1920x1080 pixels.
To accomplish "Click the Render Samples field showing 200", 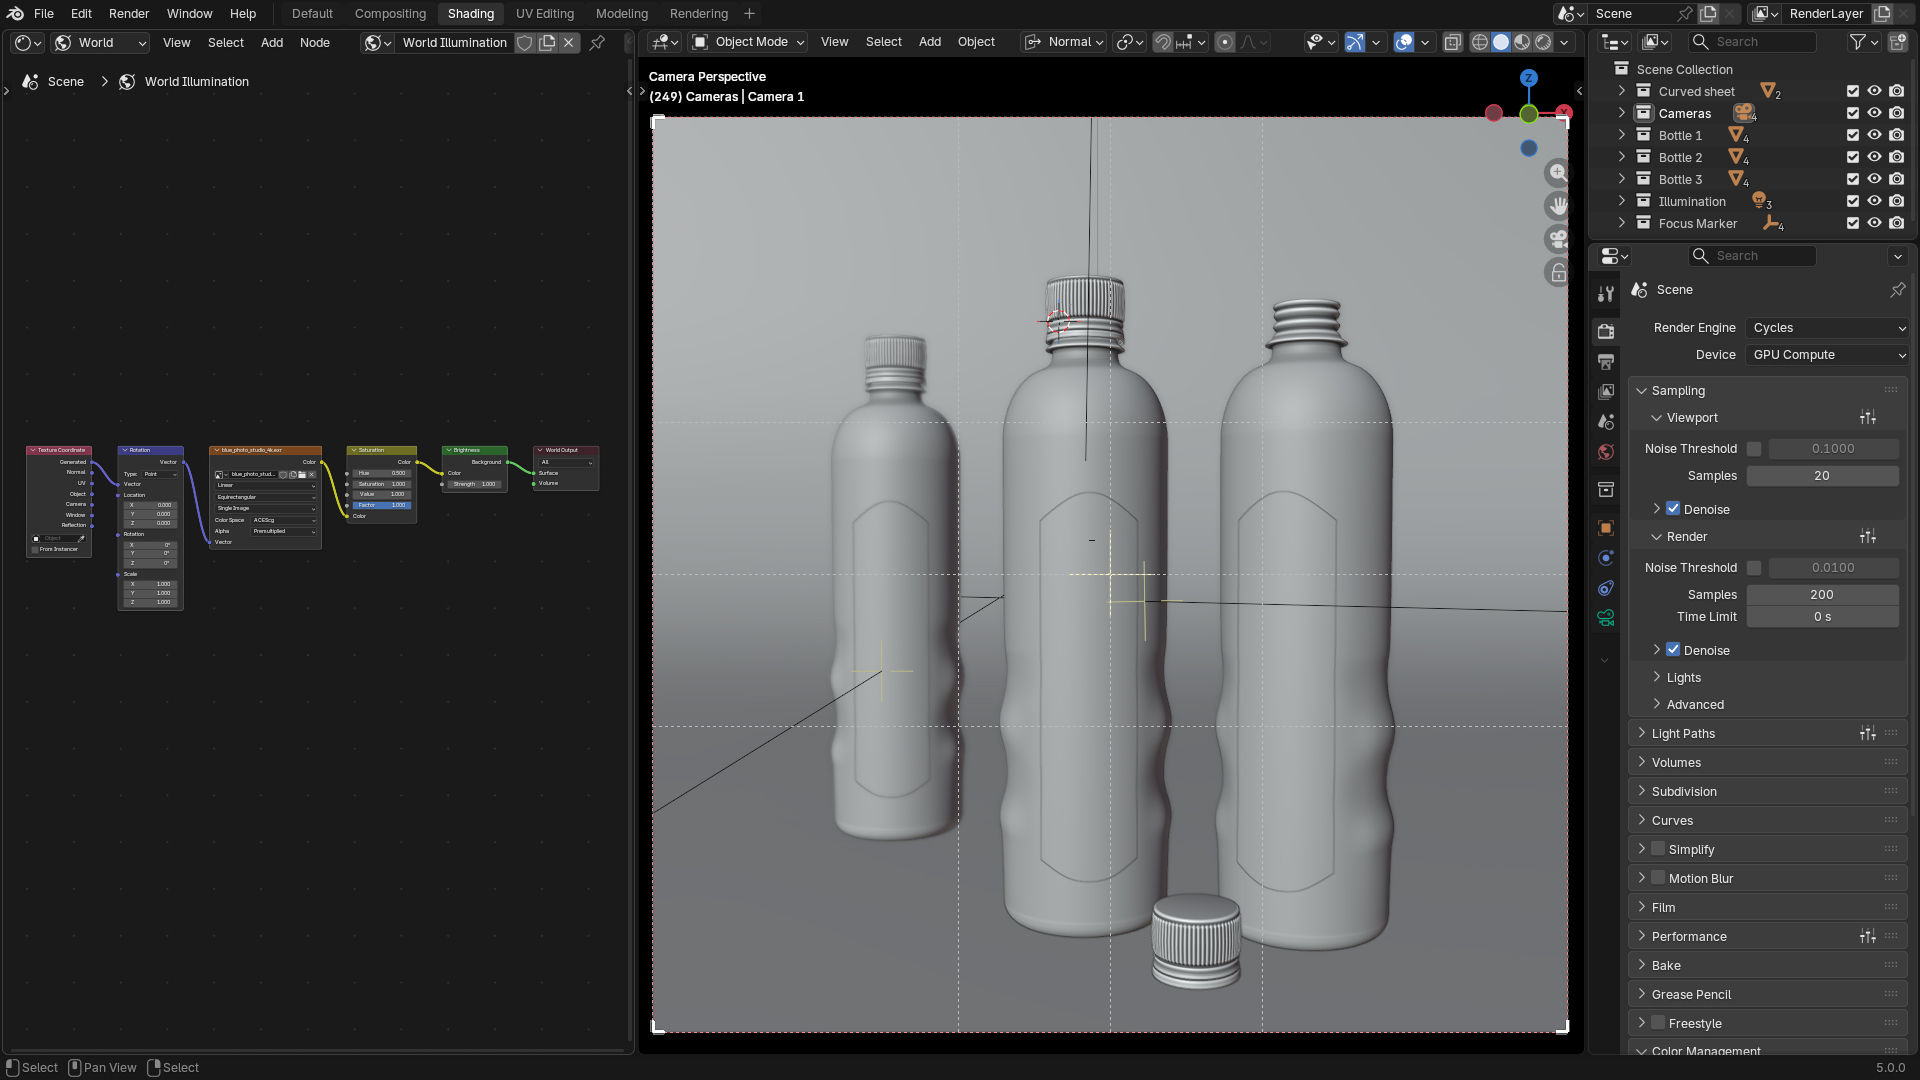I will 1822,594.
